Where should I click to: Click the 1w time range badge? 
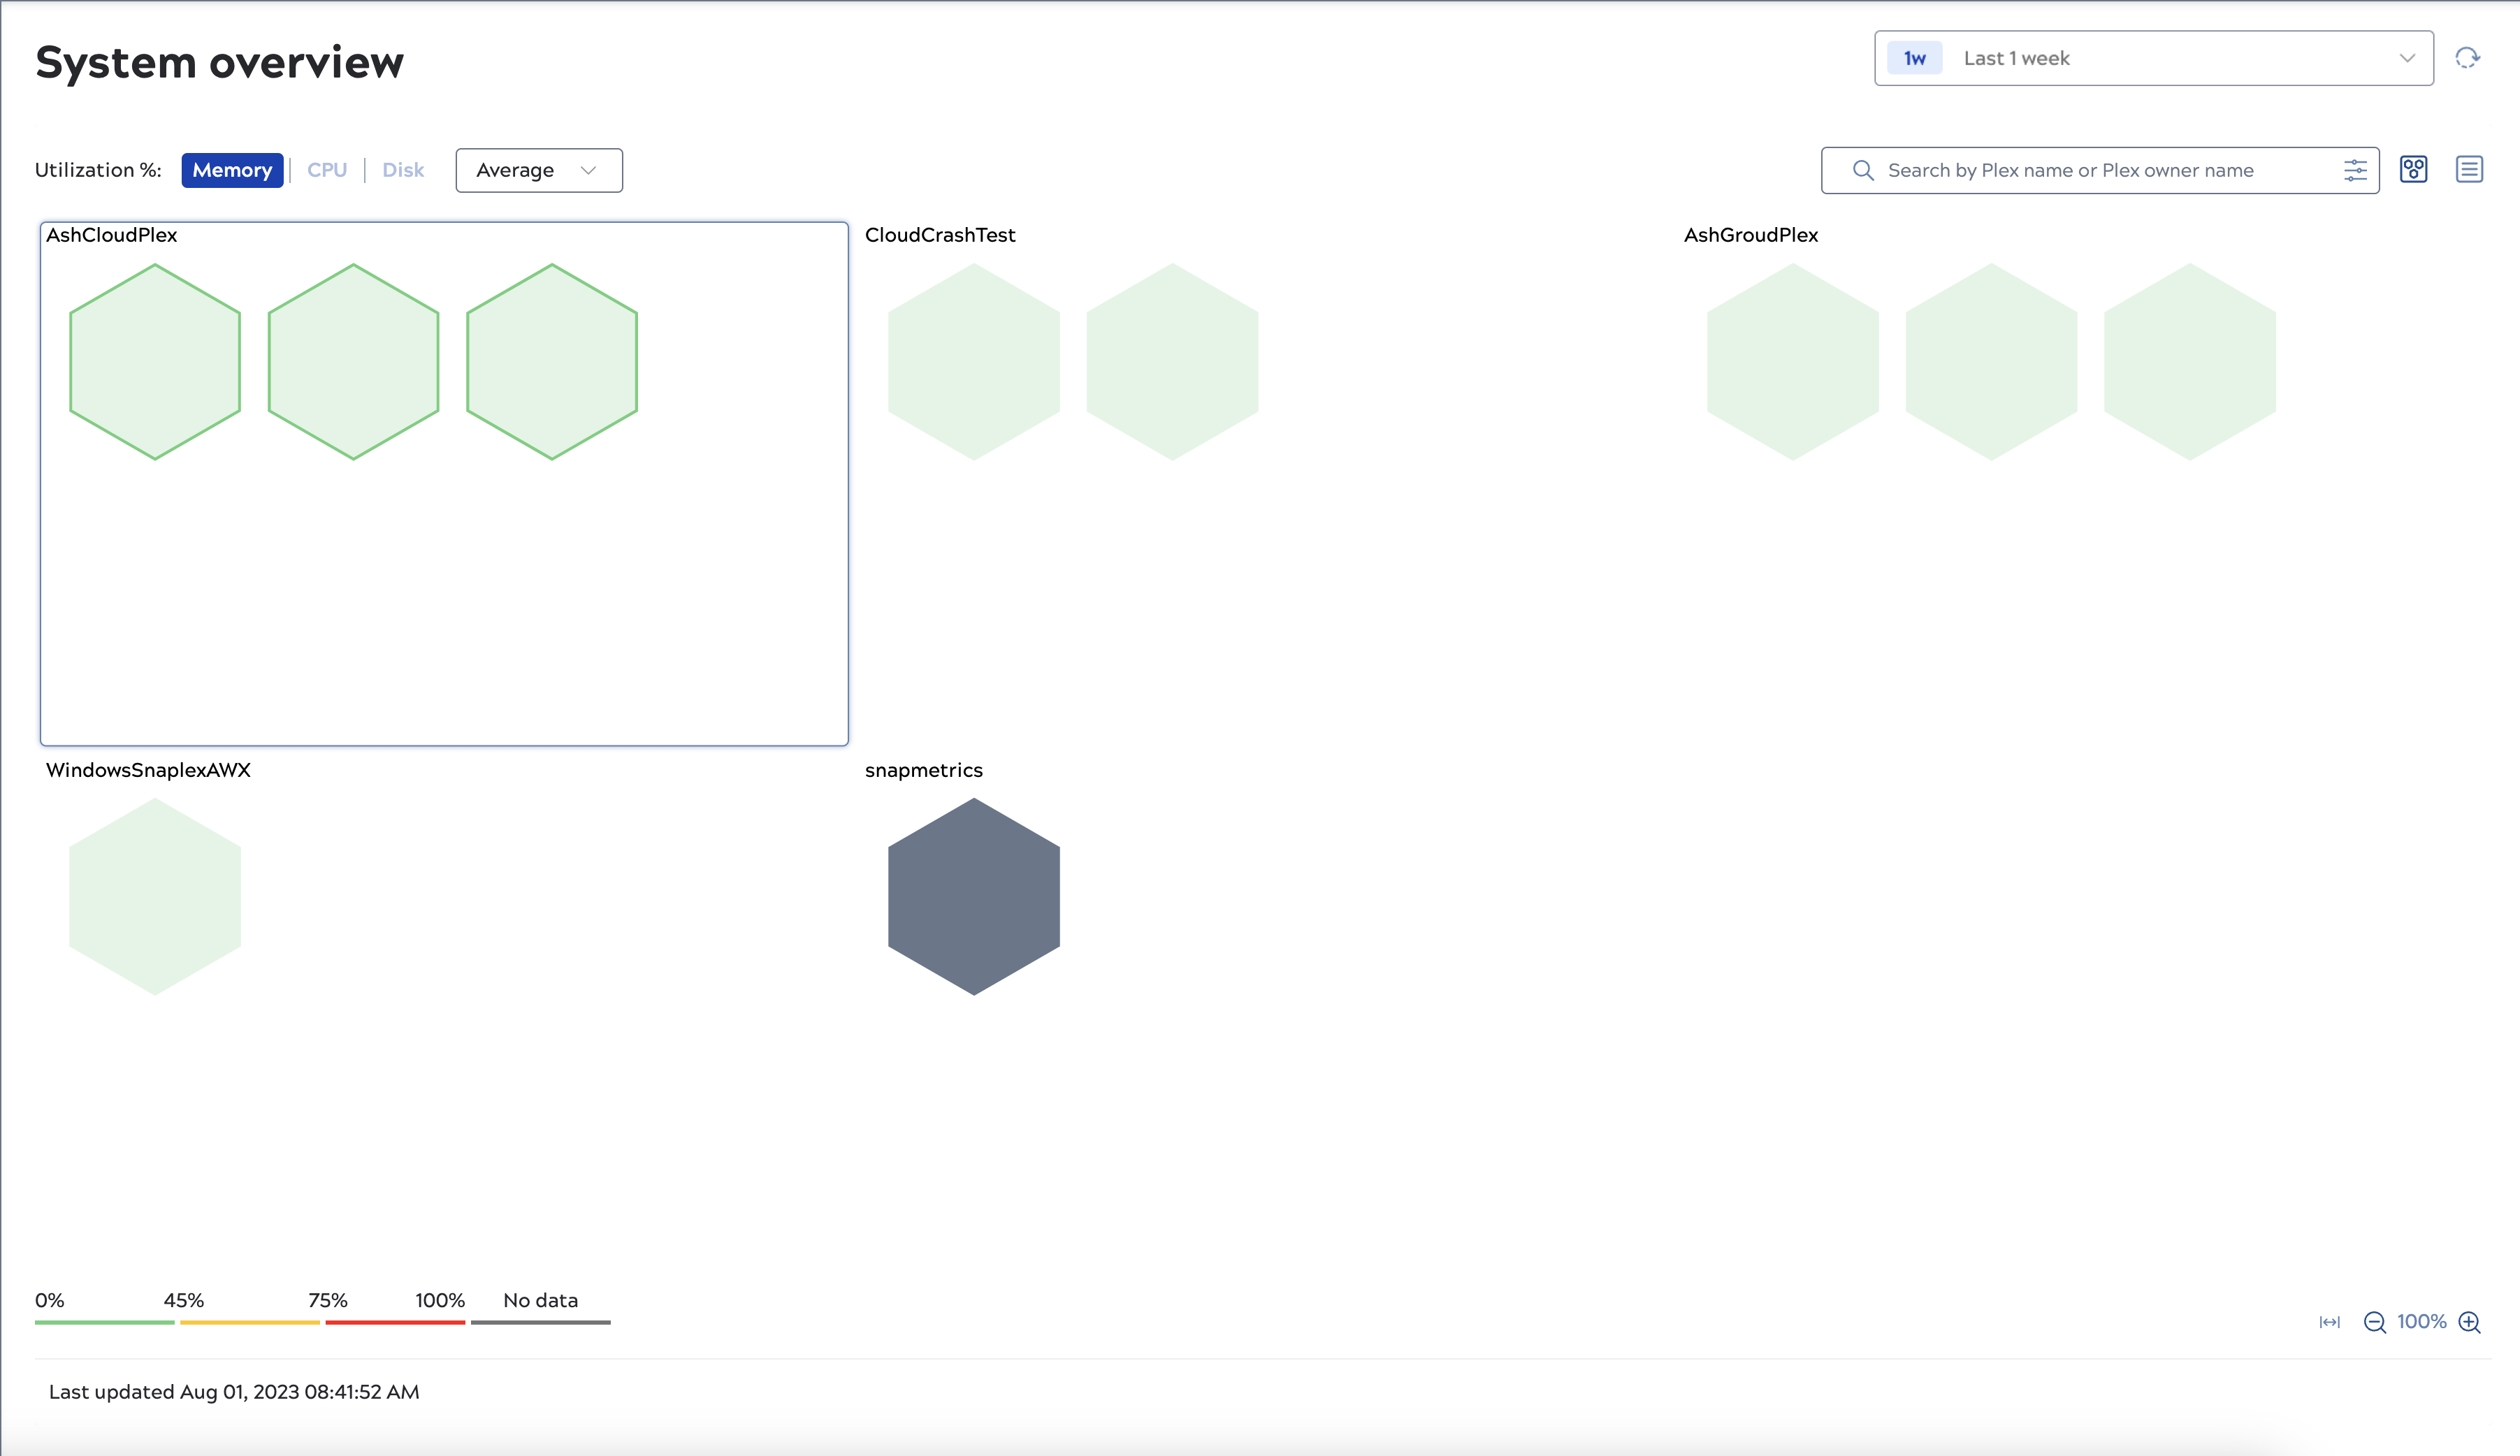[x=1914, y=58]
